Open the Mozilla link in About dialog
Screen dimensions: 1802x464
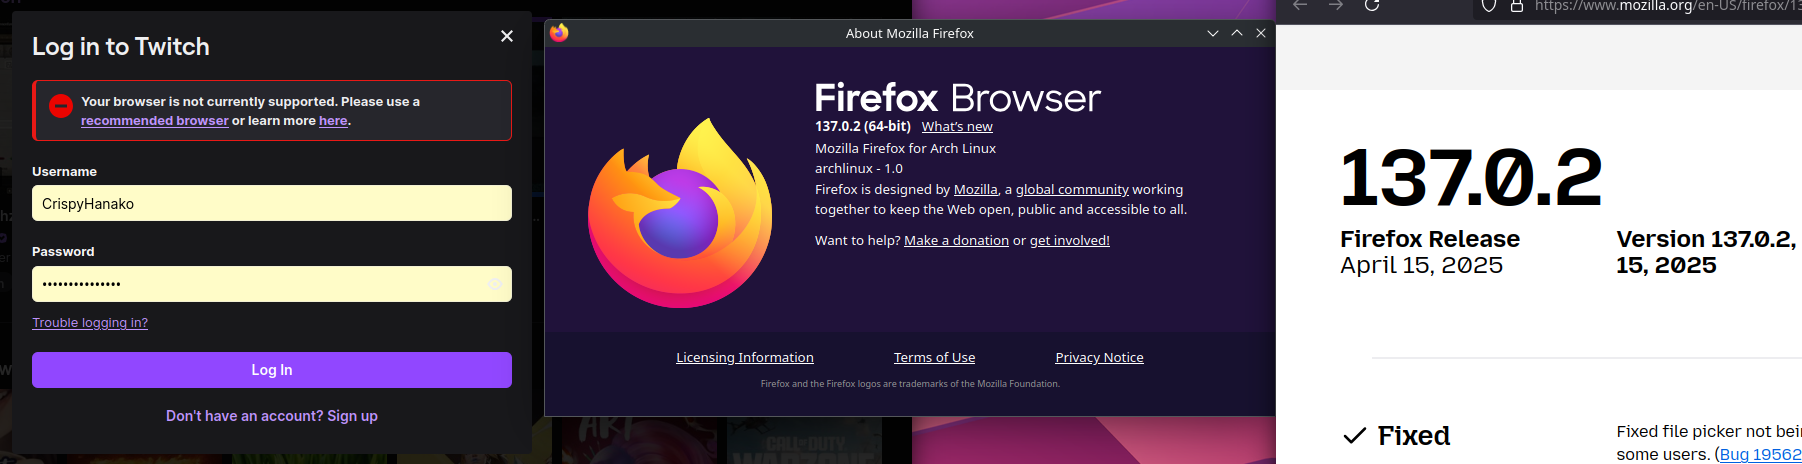(976, 189)
